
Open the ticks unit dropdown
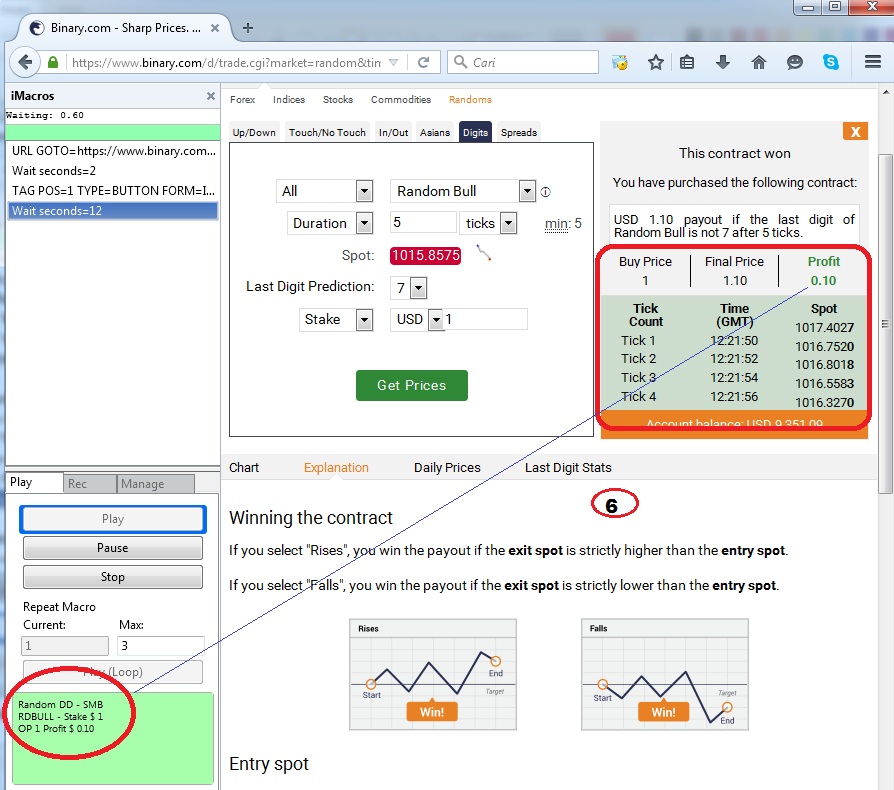click(x=488, y=223)
